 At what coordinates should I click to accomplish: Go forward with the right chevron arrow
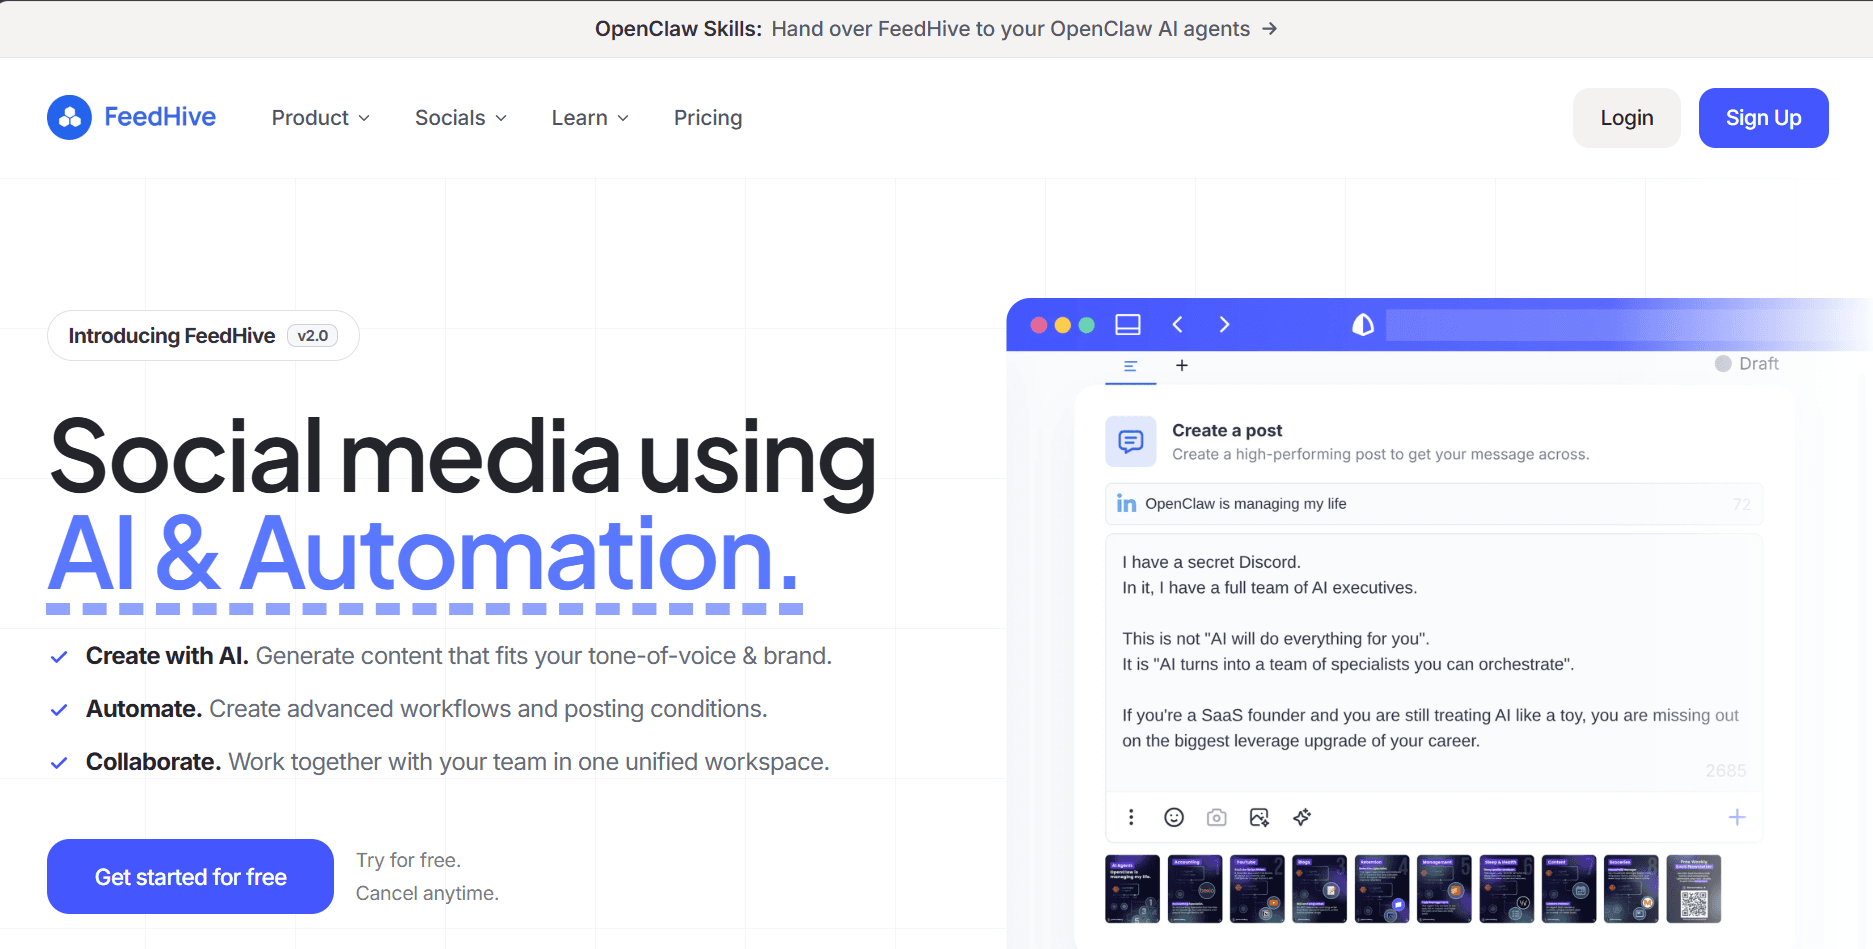(1224, 325)
